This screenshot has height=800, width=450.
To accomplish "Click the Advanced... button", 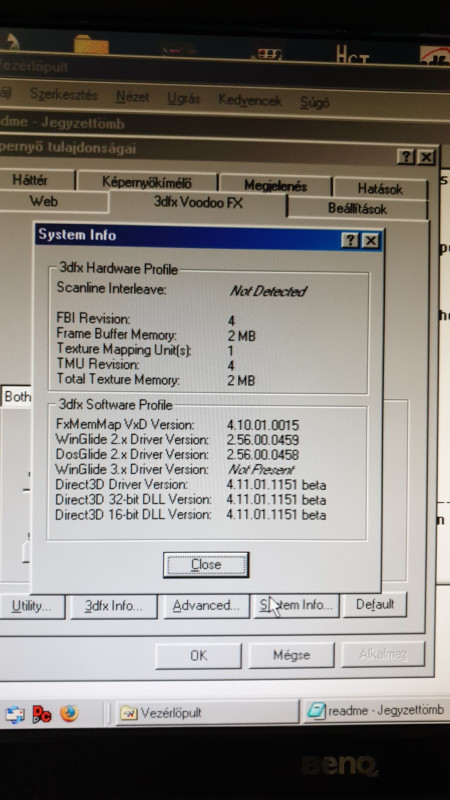I will 206,606.
